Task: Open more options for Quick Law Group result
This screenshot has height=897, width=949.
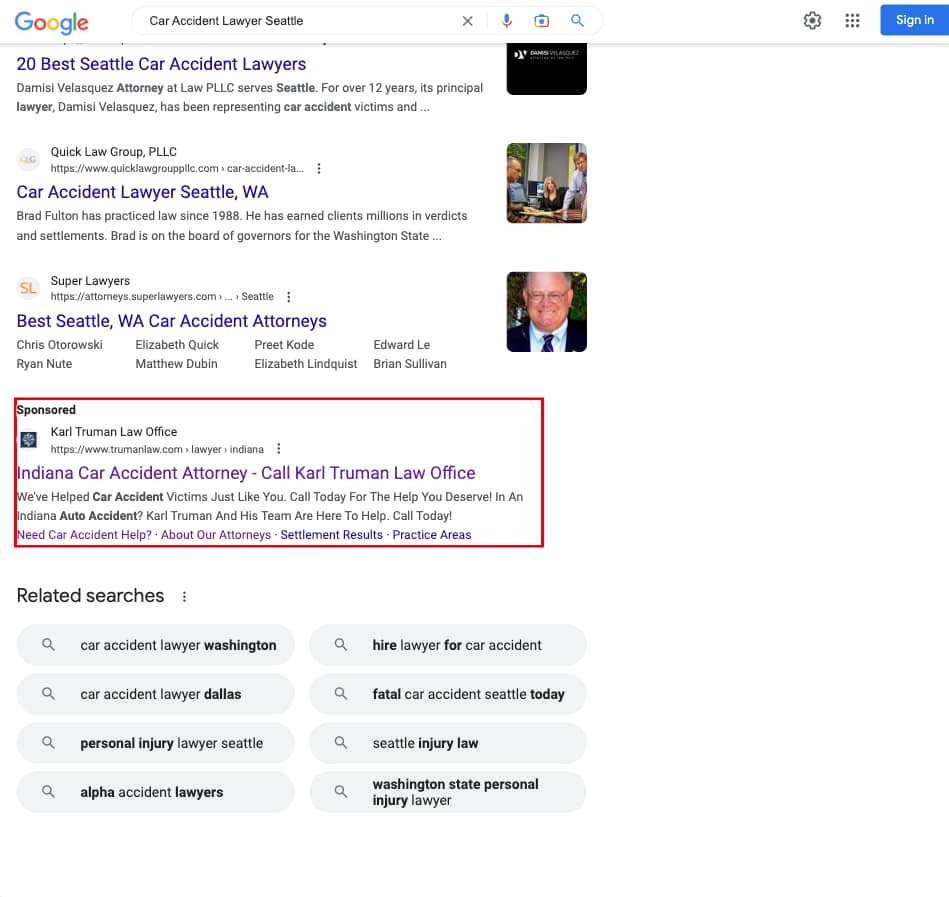Action: pyautogui.click(x=319, y=168)
